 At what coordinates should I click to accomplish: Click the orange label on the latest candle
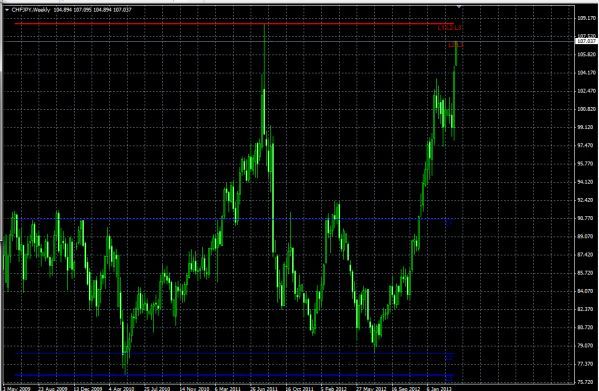(456, 45)
